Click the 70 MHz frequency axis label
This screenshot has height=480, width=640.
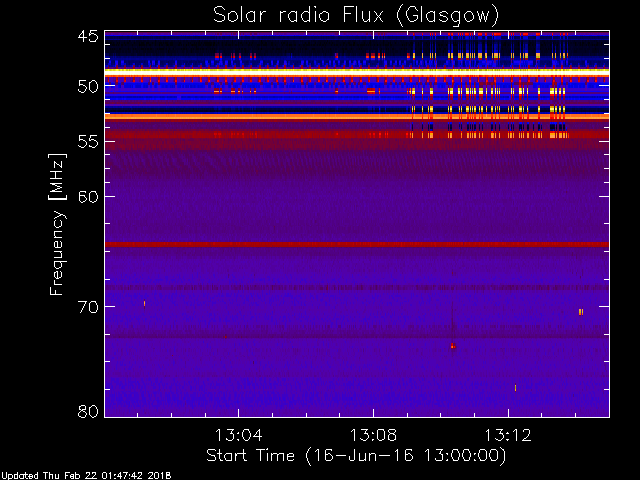88,307
